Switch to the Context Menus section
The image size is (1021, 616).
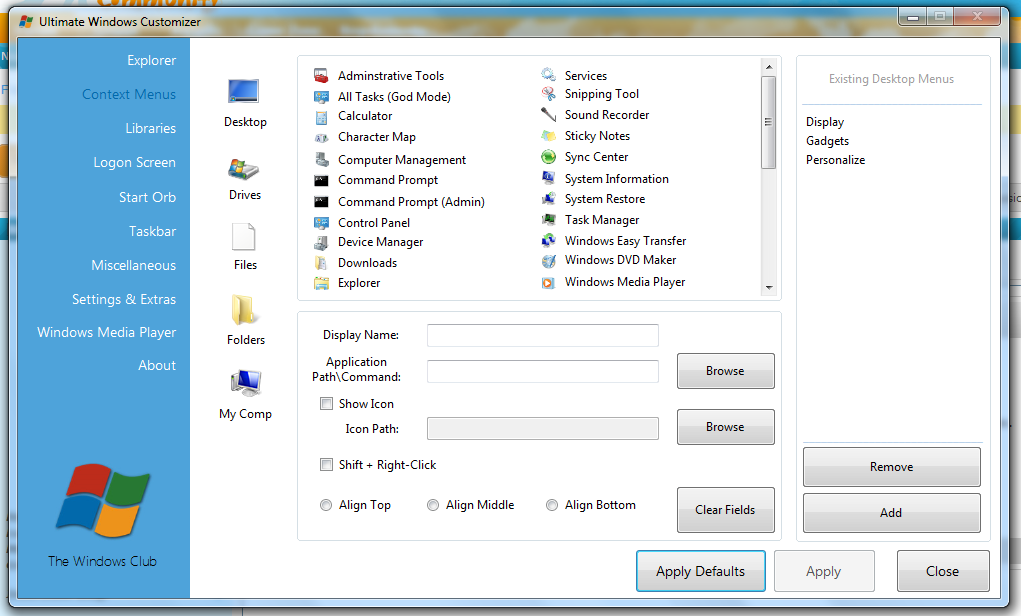(129, 94)
